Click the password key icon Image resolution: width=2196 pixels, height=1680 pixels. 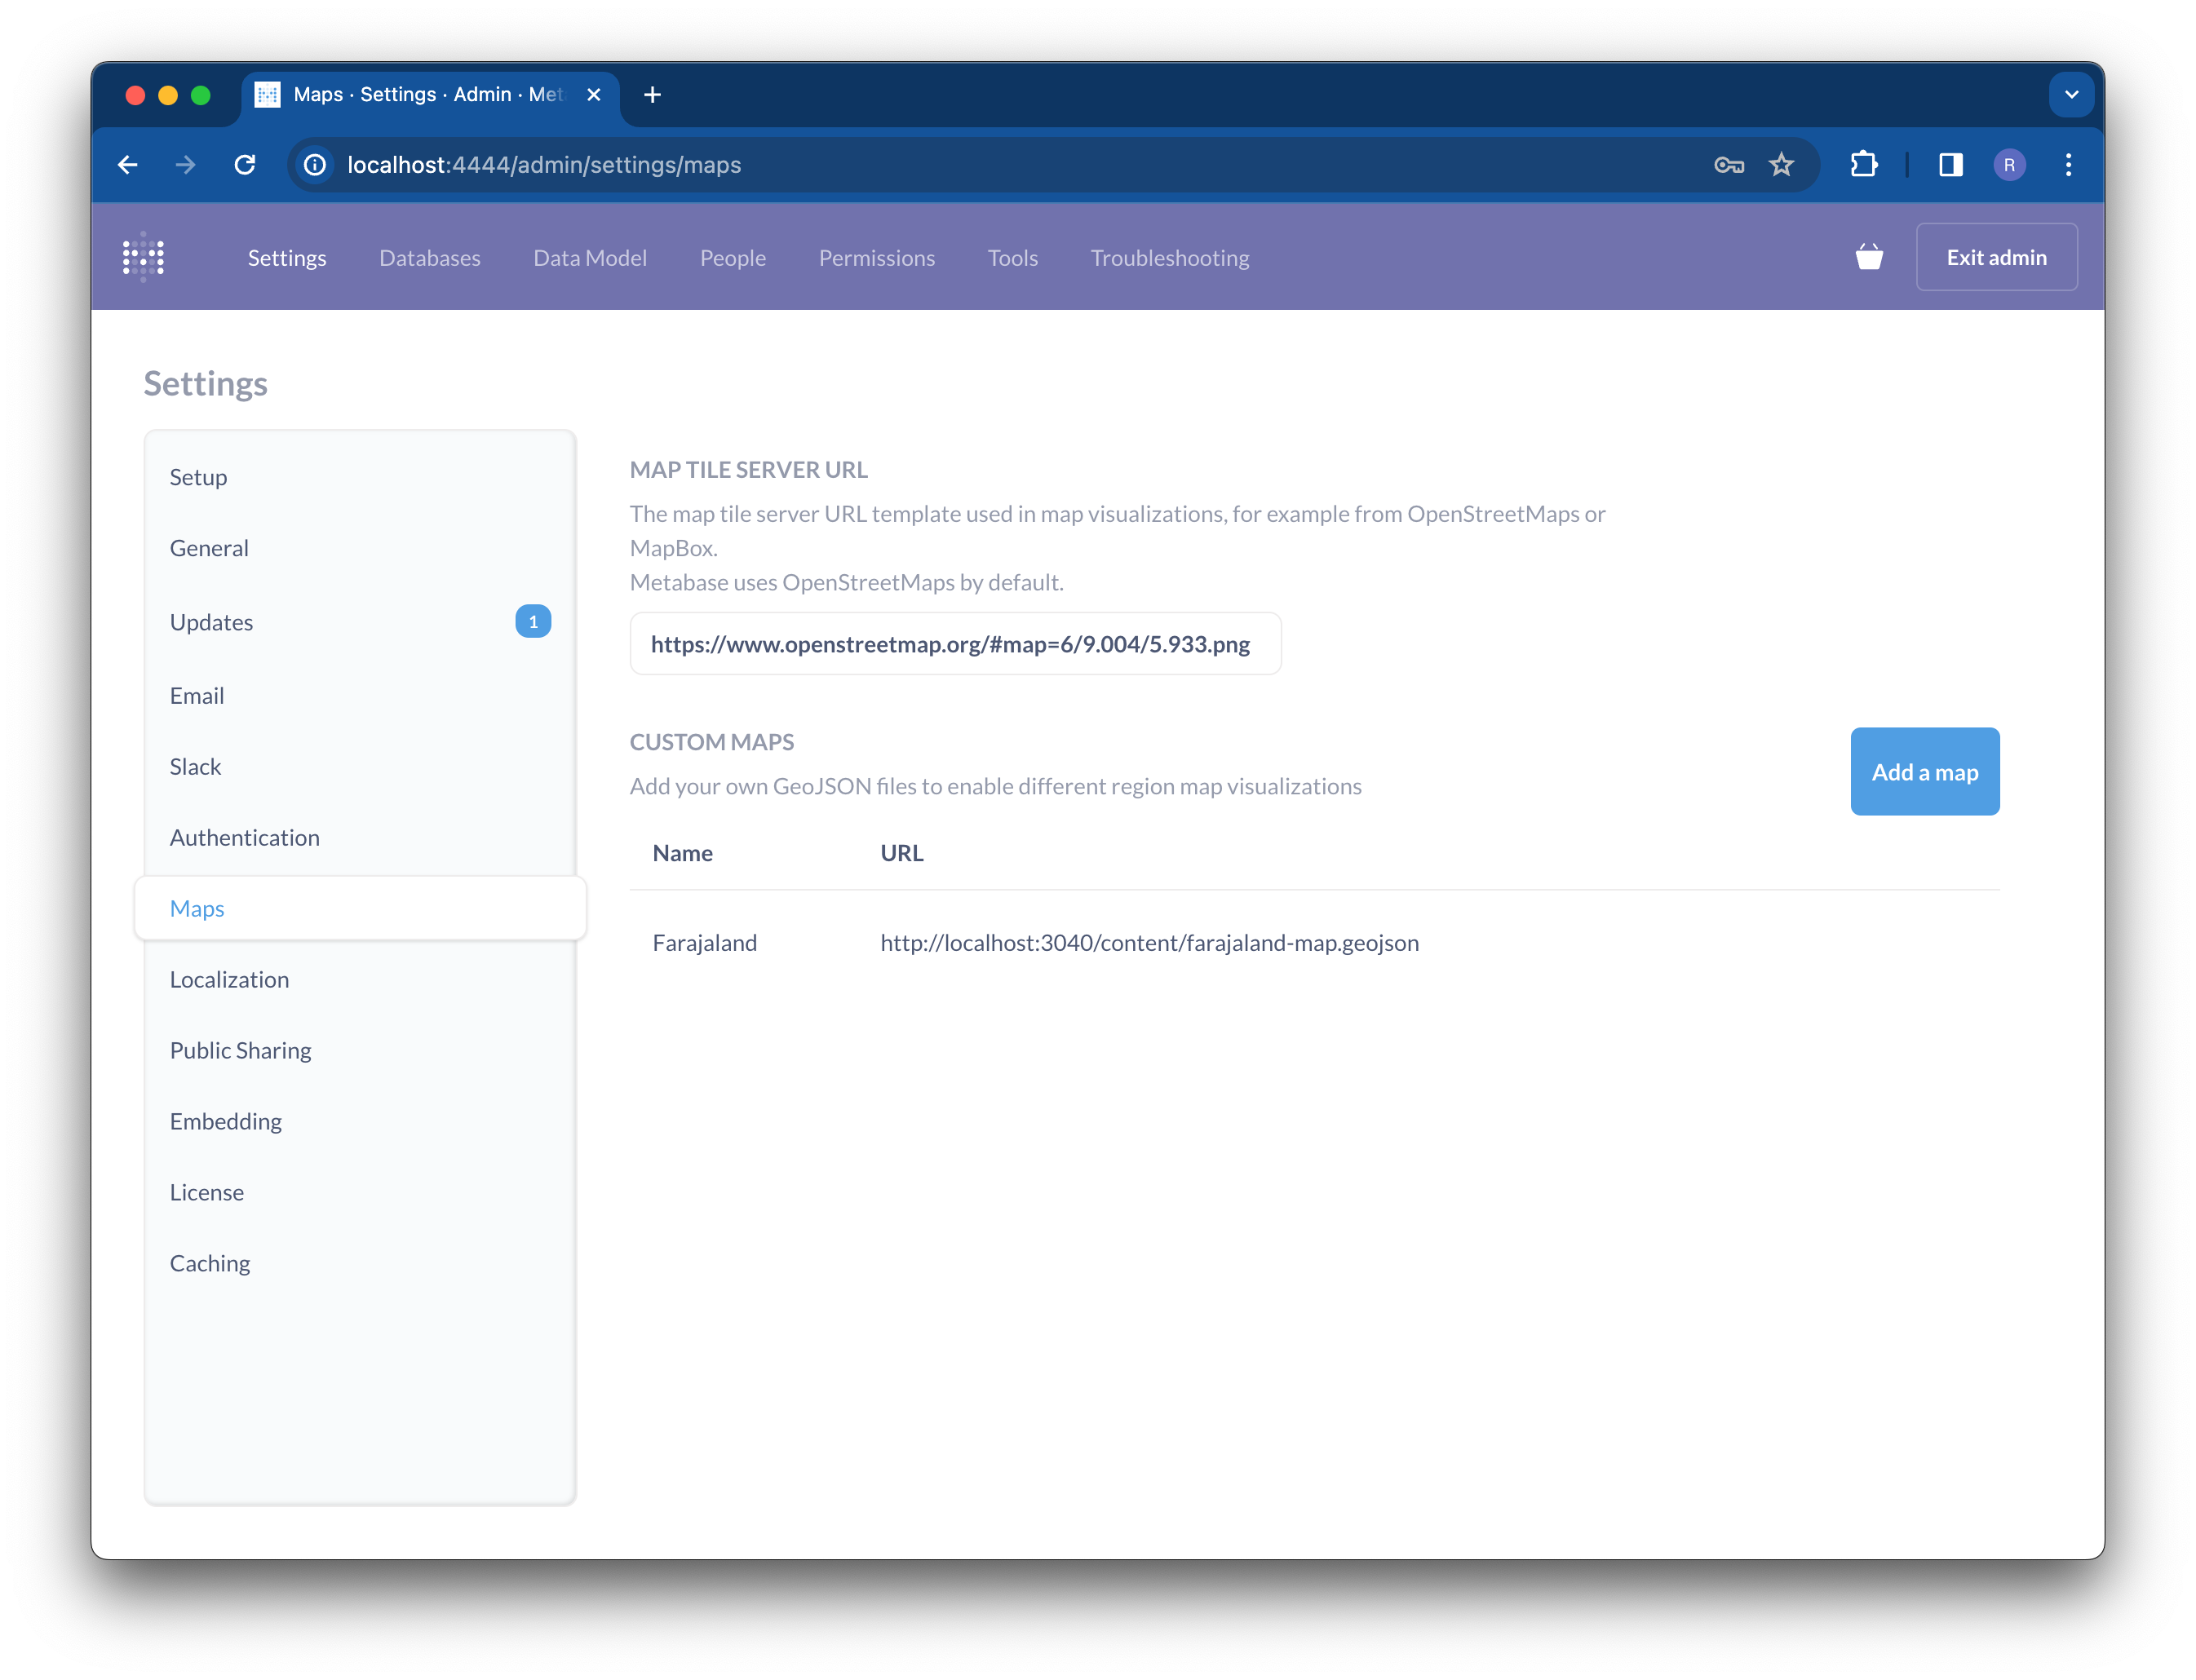point(1728,165)
